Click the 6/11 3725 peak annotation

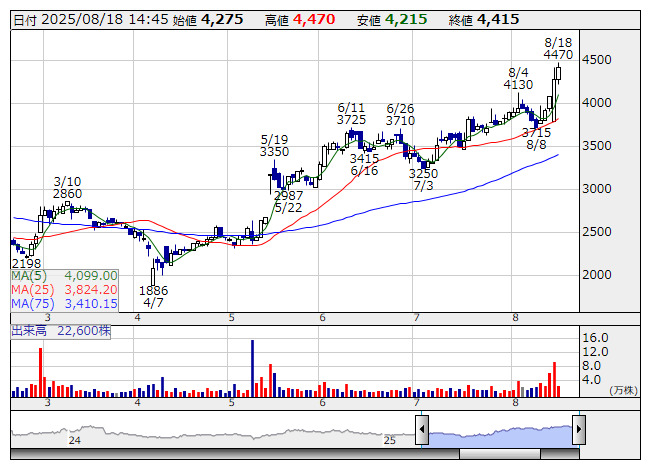click(x=351, y=114)
